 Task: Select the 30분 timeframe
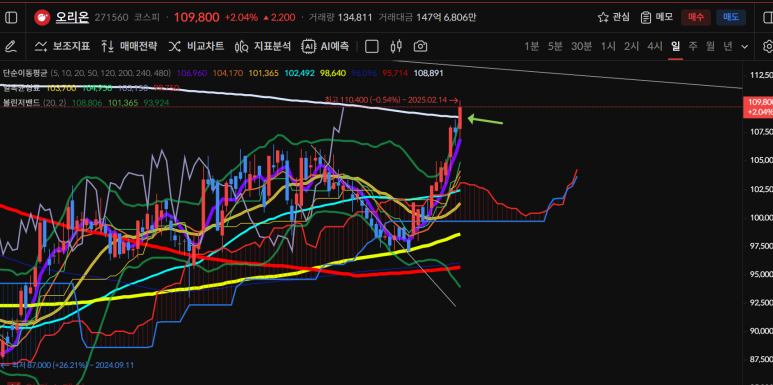coord(582,47)
